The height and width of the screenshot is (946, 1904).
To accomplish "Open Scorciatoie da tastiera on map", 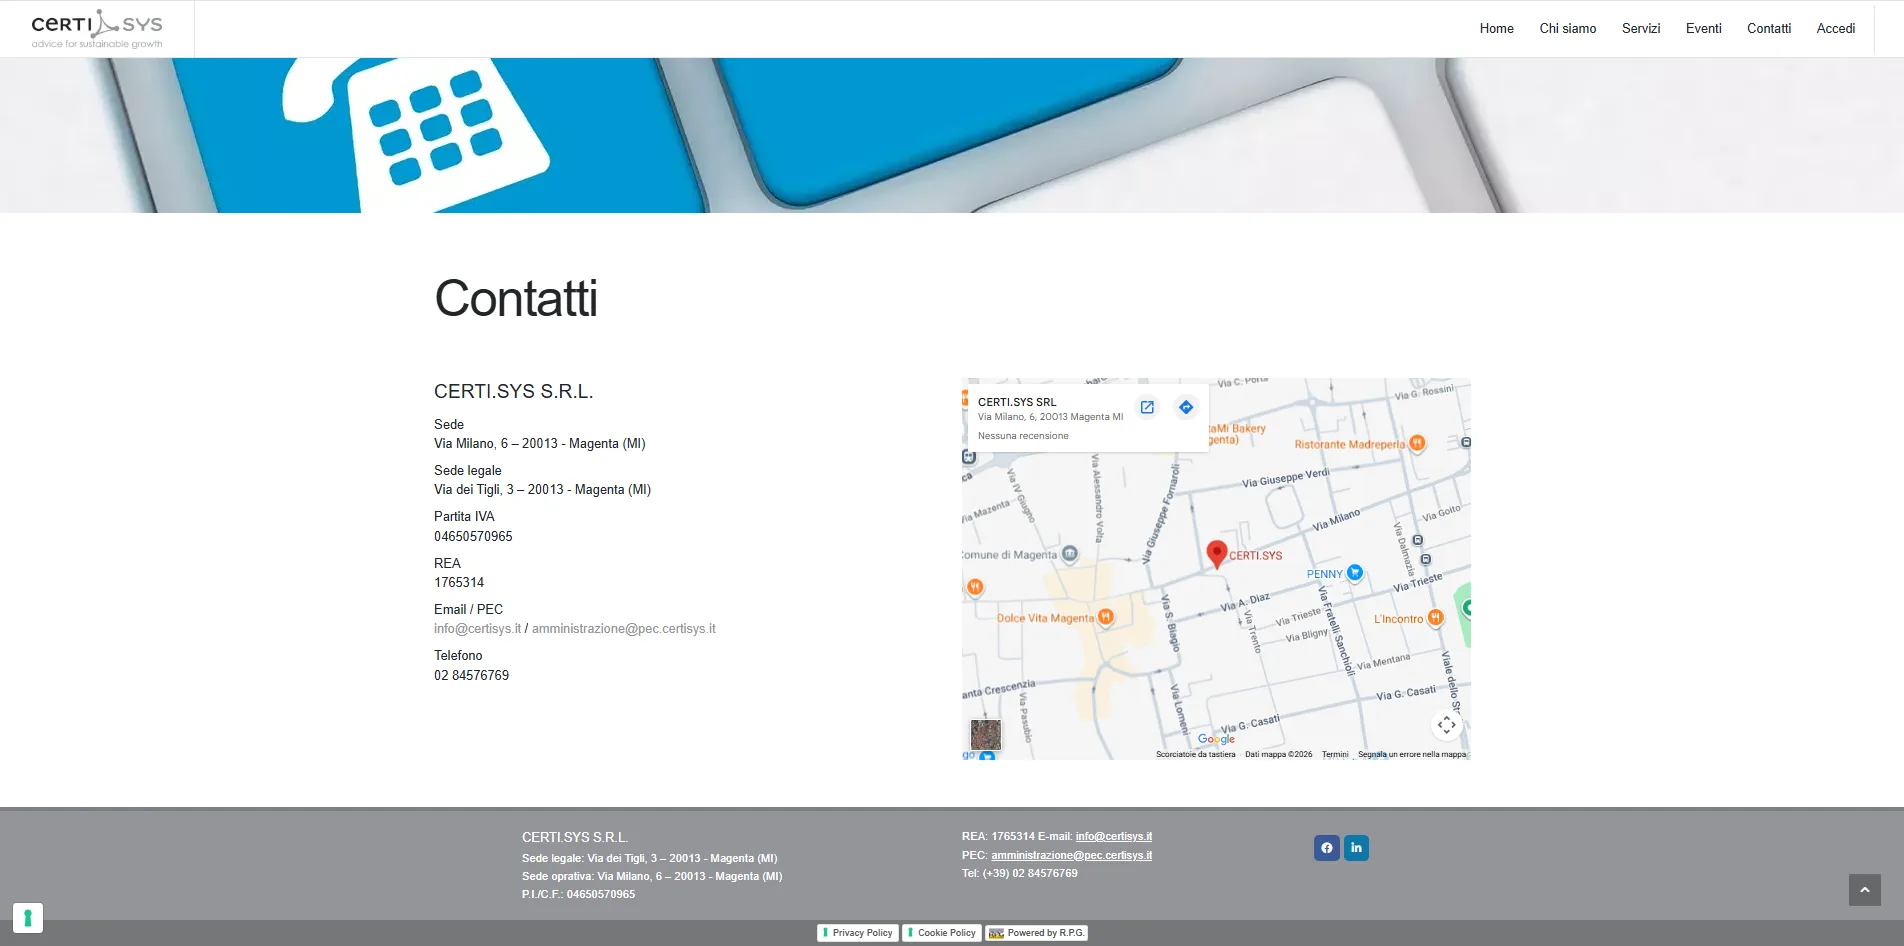I will pyautogui.click(x=1195, y=755).
